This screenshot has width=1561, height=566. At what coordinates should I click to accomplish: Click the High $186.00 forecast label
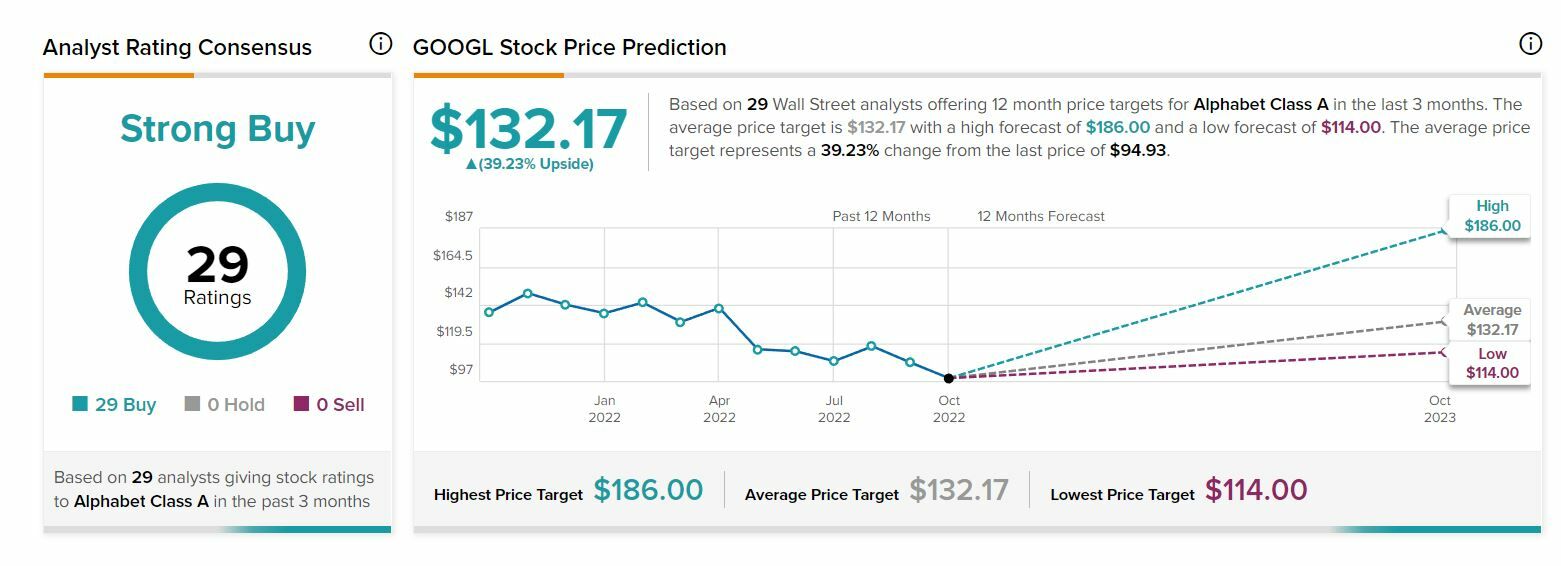[x=1491, y=216]
